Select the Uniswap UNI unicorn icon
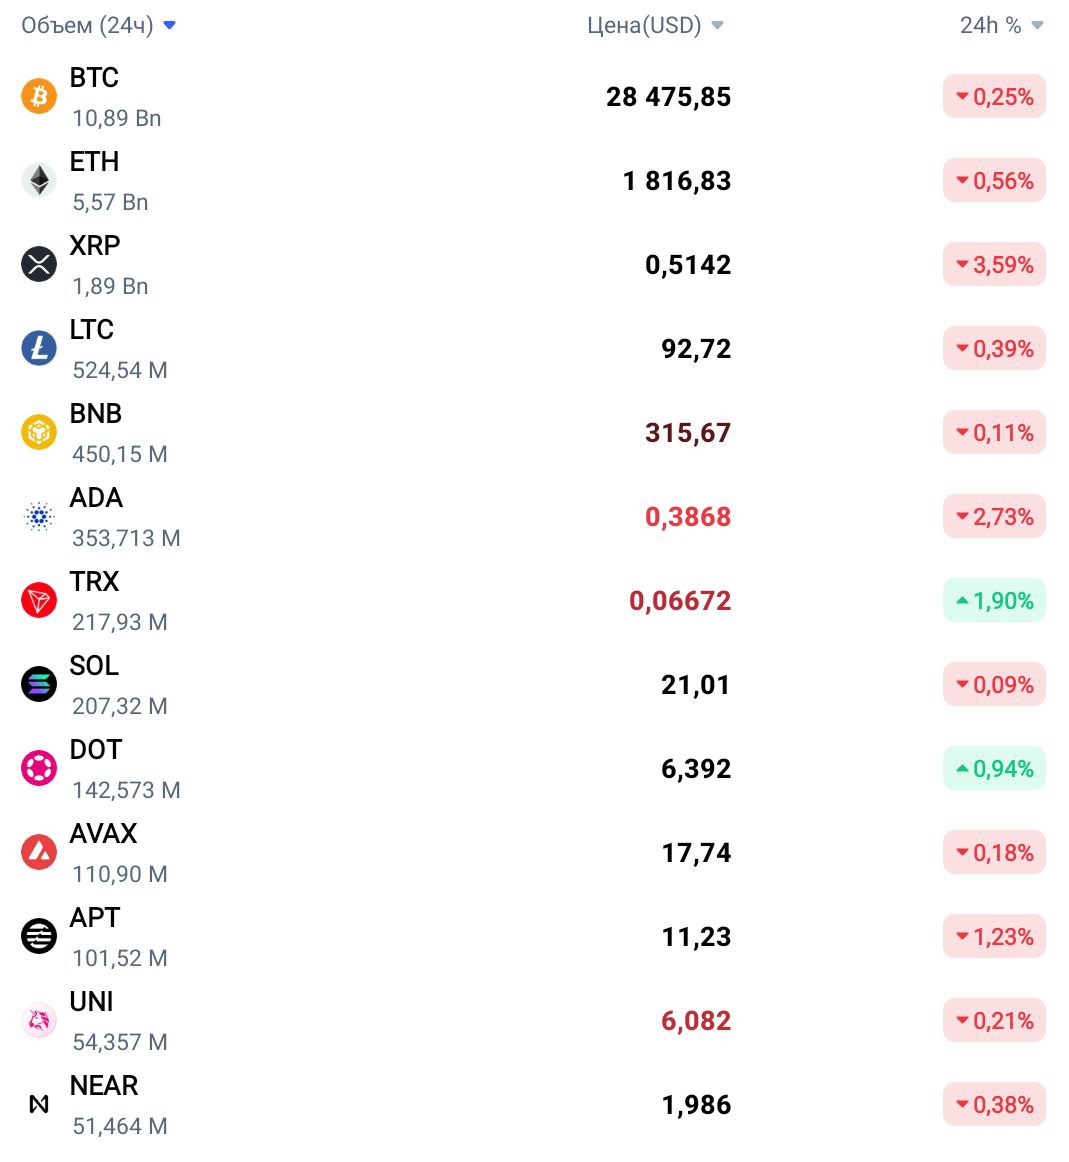The width and height of the screenshot is (1069, 1162). tap(39, 1020)
